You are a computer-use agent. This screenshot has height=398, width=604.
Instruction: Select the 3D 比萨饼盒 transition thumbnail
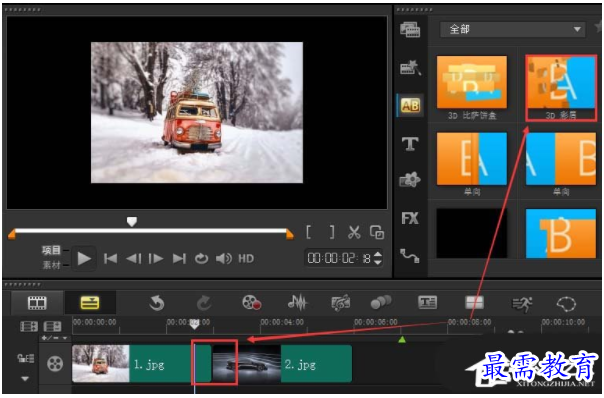(472, 82)
